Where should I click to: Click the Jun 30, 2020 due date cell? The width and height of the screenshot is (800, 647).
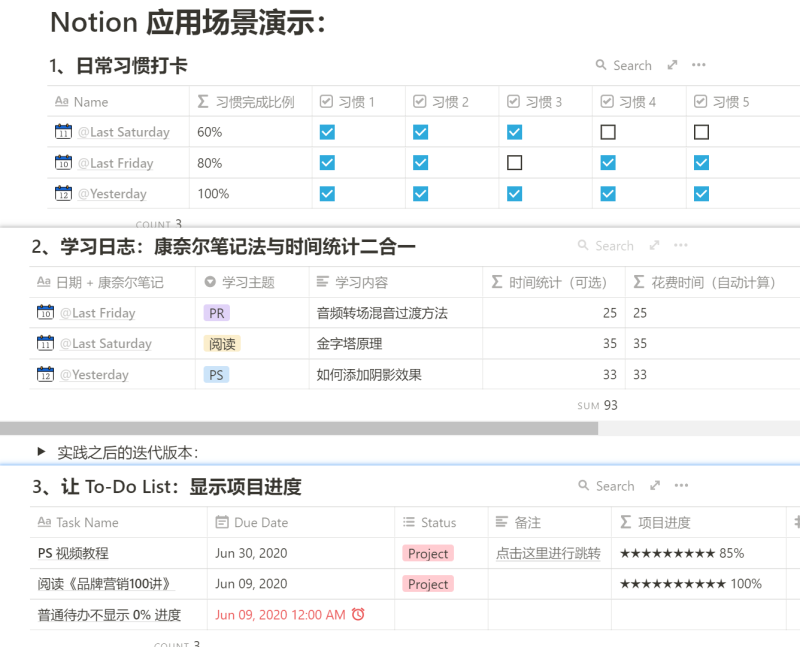[301, 553]
